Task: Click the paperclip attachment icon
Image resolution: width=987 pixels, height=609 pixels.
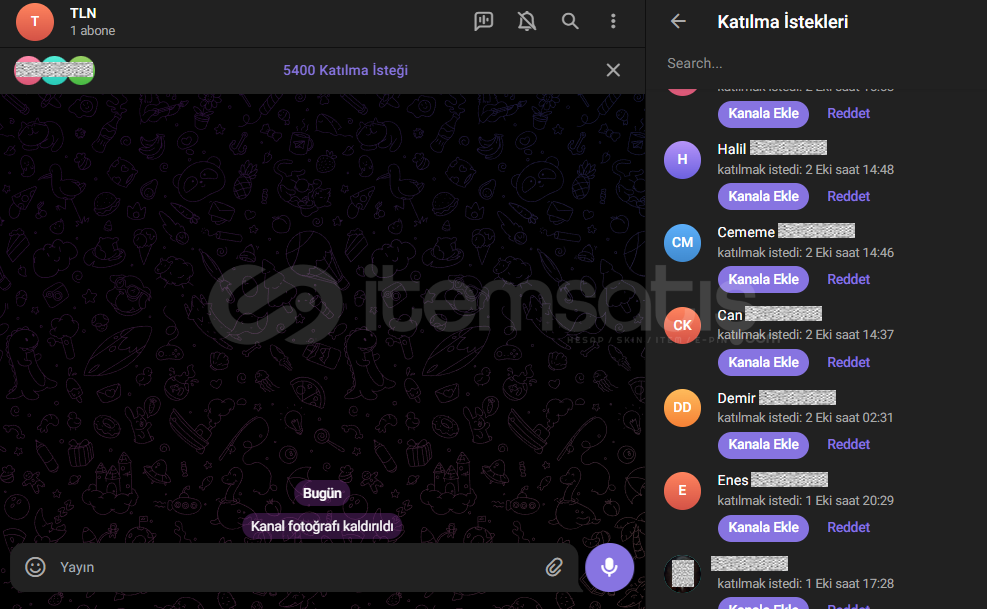Action: point(554,567)
